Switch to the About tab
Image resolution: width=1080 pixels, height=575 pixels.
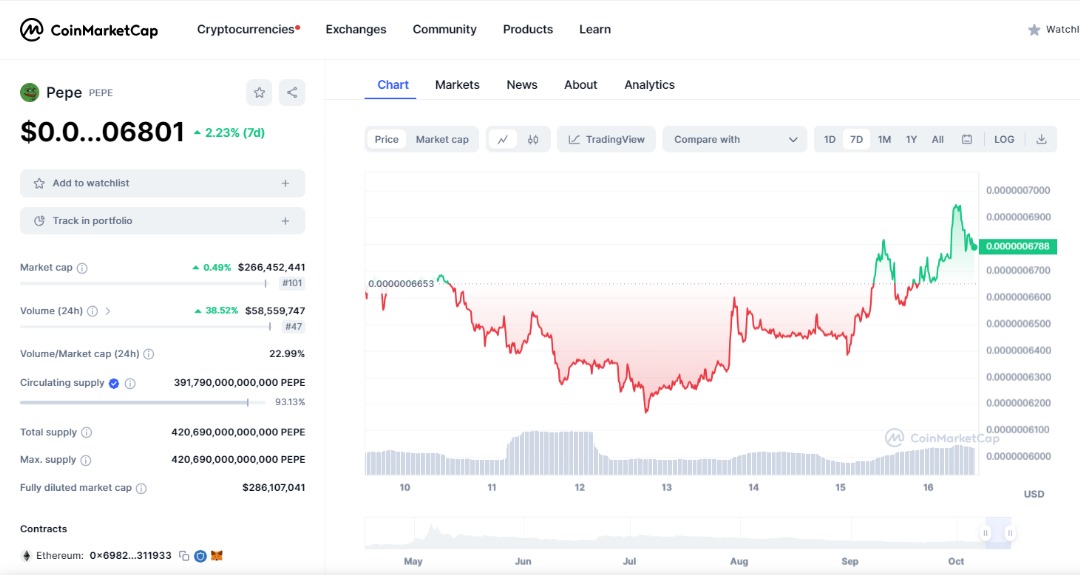click(x=581, y=85)
